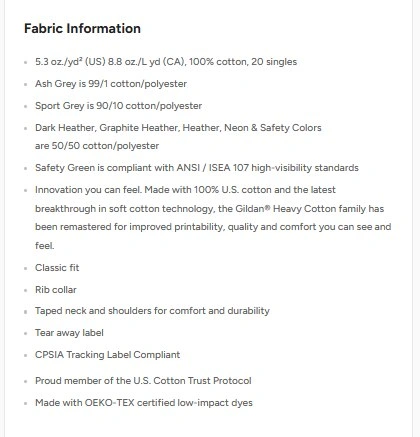
Task: Click the 5.3 oz./yd² fabric weight line
Action: click(x=166, y=62)
